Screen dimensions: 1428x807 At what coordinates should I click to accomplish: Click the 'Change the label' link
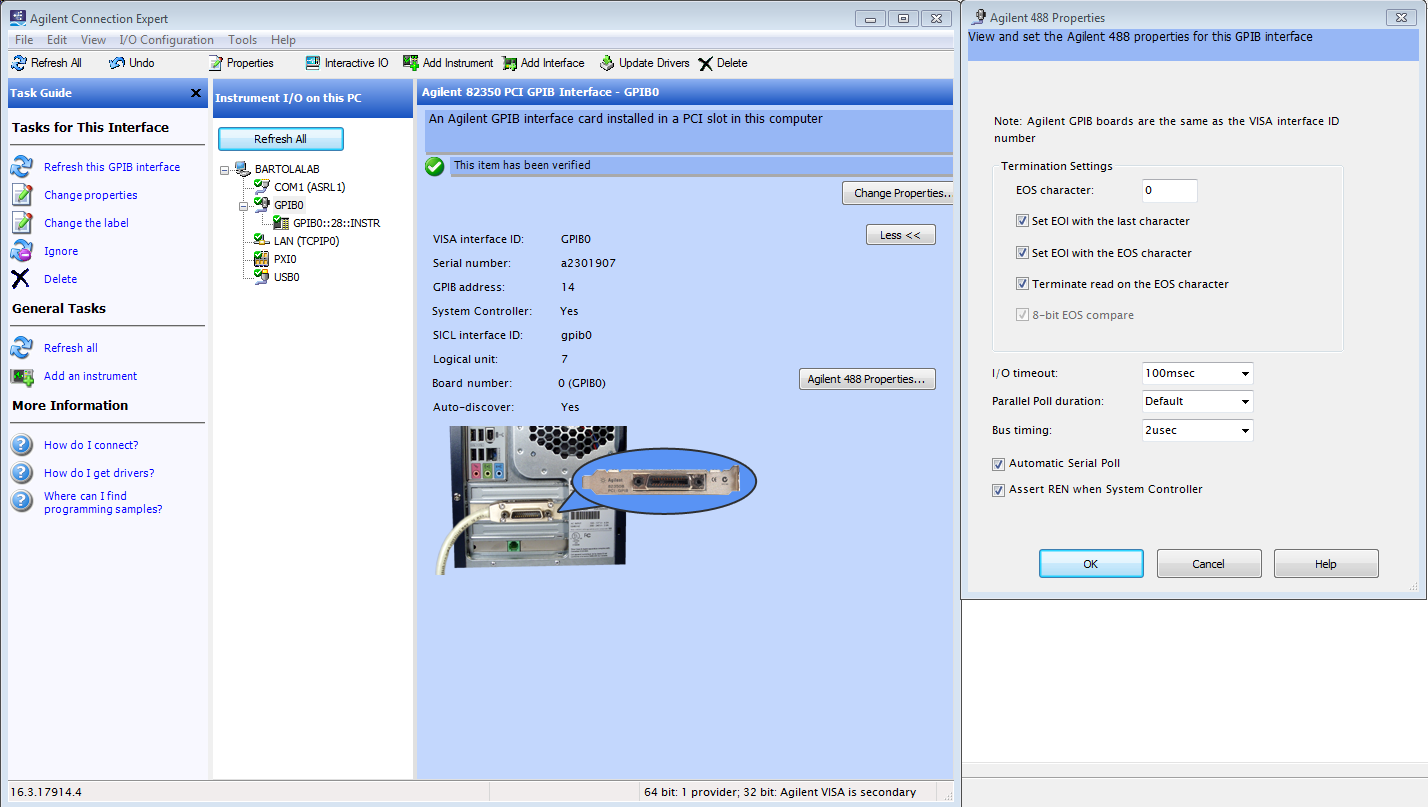pyautogui.click(x=86, y=223)
